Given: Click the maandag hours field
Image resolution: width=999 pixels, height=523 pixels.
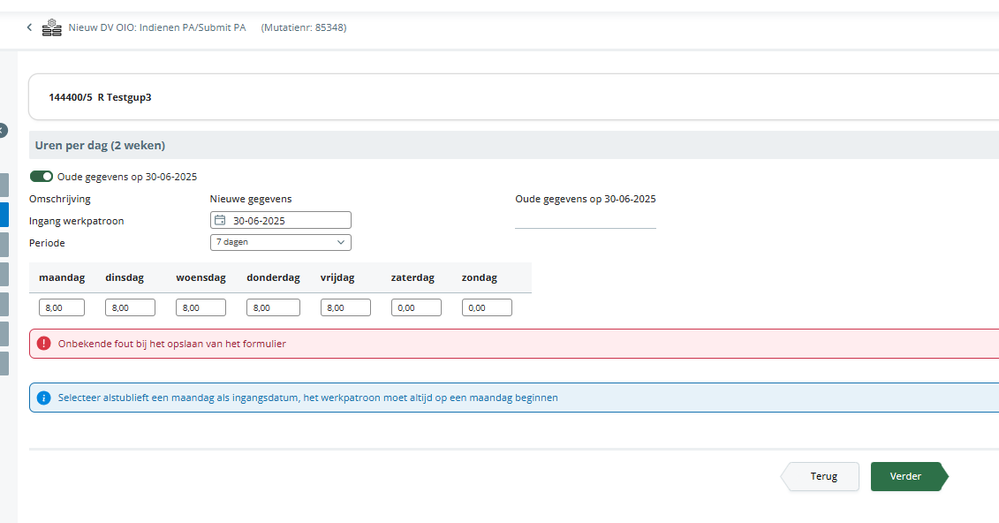Looking at the screenshot, I should coord(62,308).
